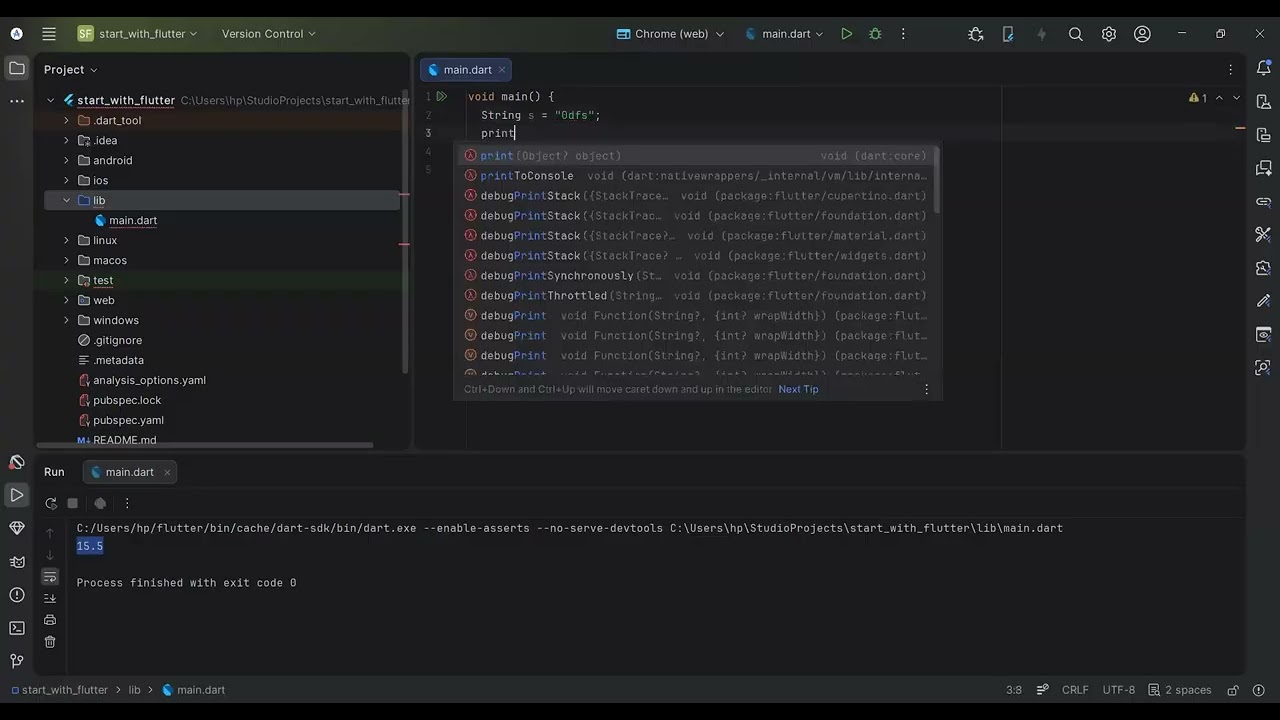This screenshot has height=720, width=1280.
Task: Open Run panel more options
Action: [127, 503]
